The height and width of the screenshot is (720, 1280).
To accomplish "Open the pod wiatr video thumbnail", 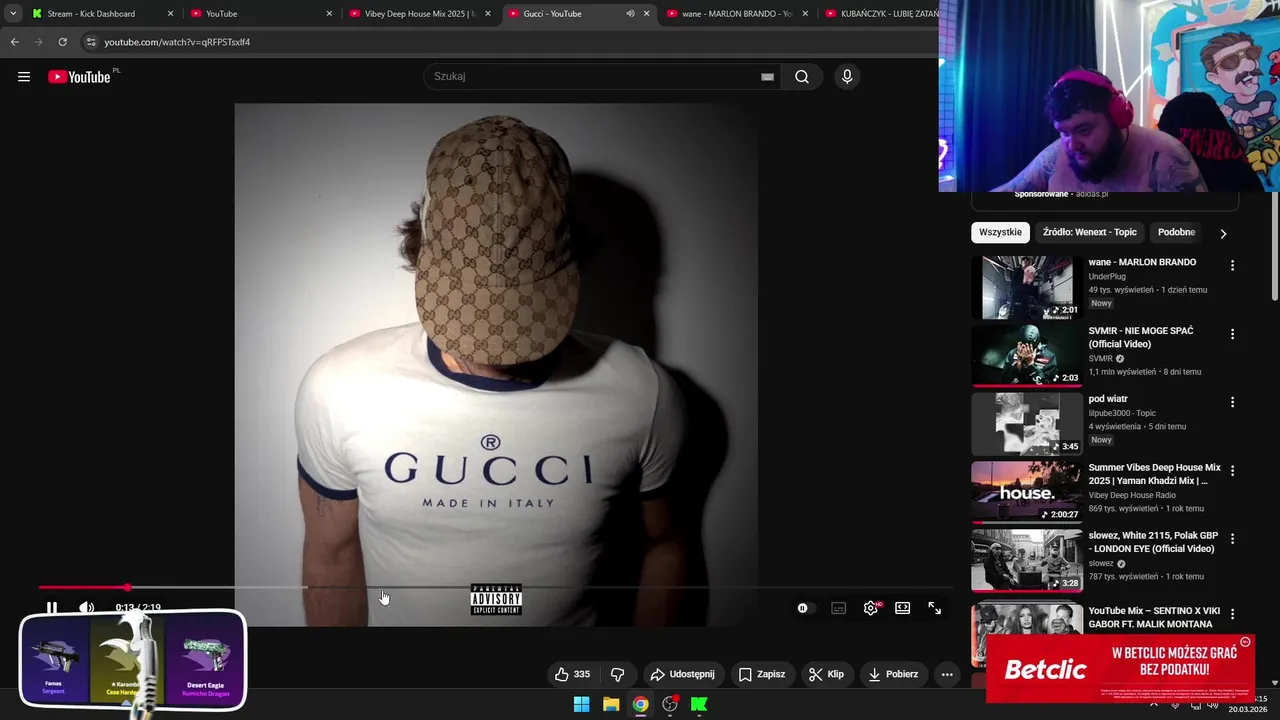I will pyautogui.click(x=1026, y=423).
